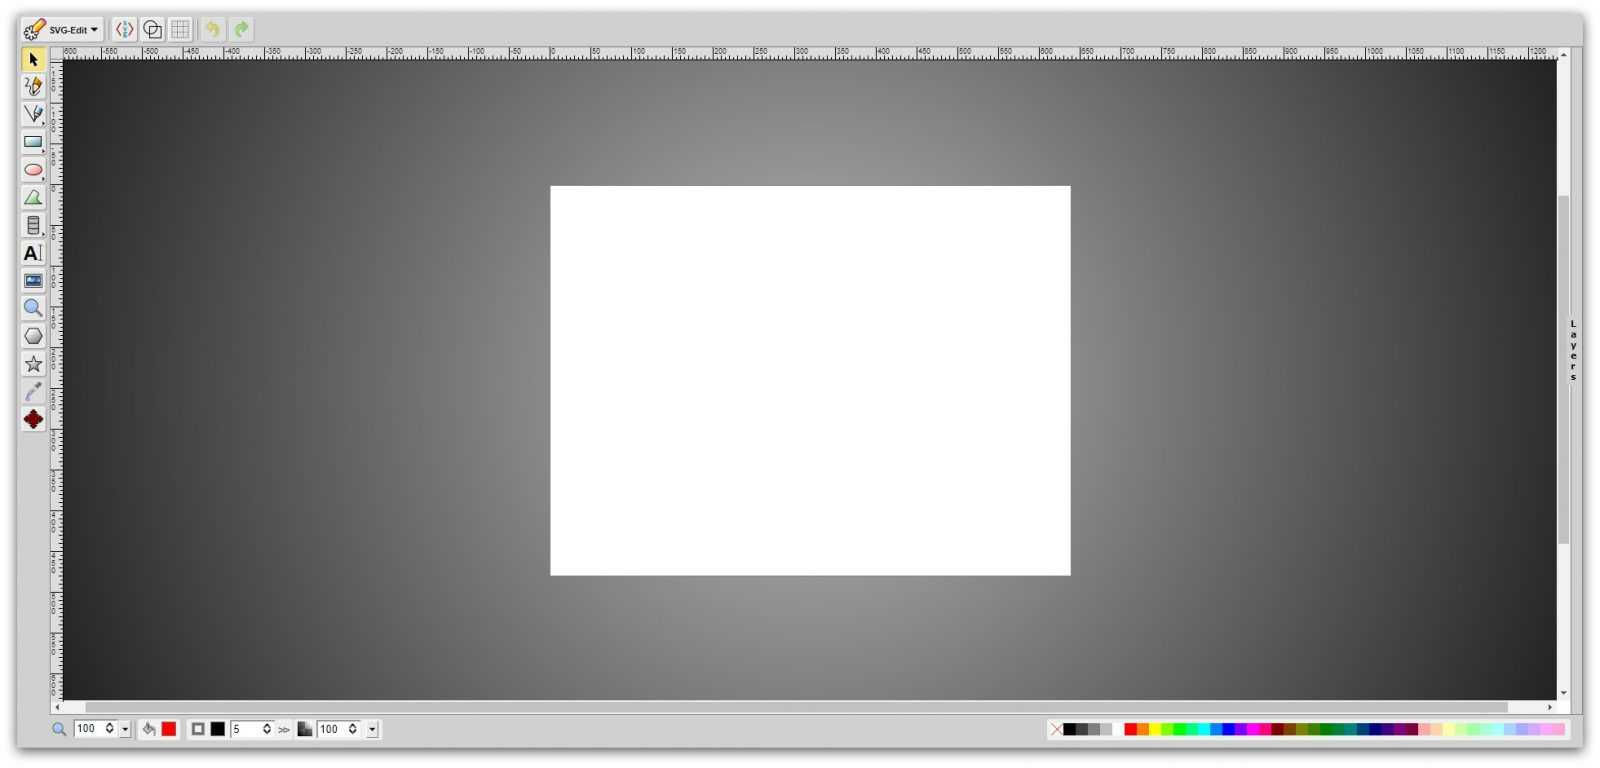1600x768 pixels.
Task: Select the Rectangle drawing tool
Action: (x=33, y=142)
